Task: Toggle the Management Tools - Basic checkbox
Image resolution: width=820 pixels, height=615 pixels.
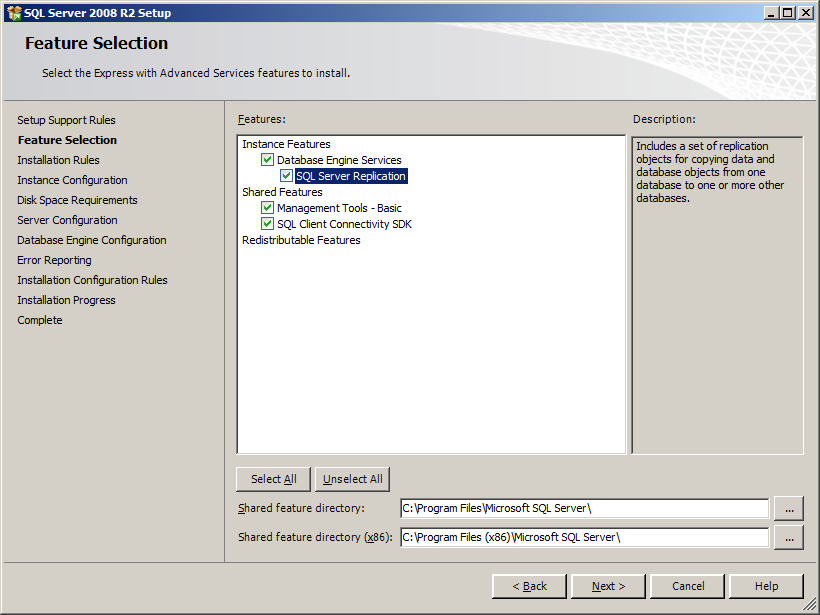Action: point(267,208)
